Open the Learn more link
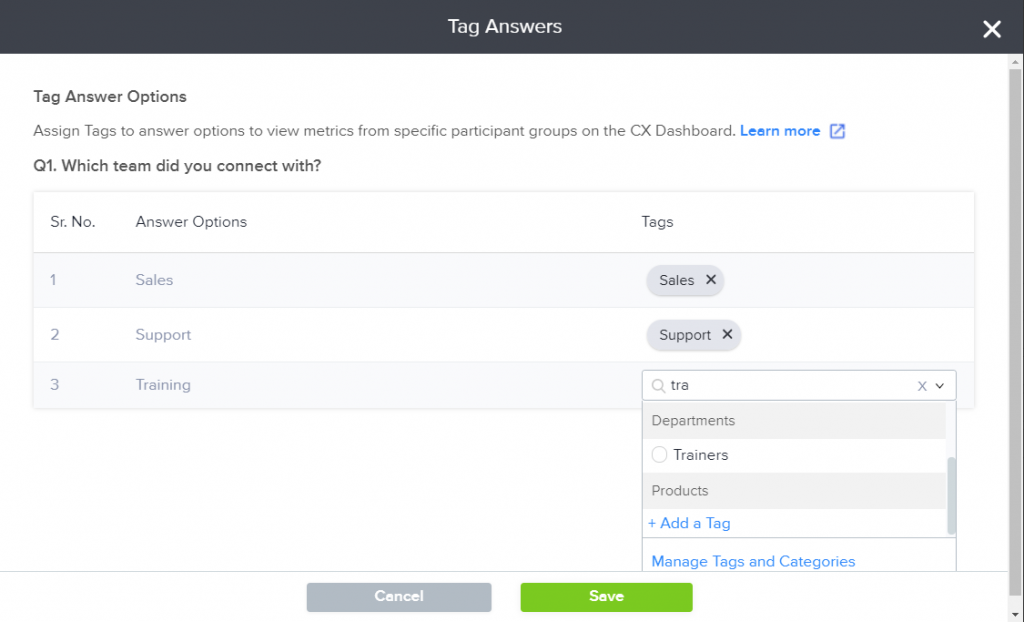 779,131
